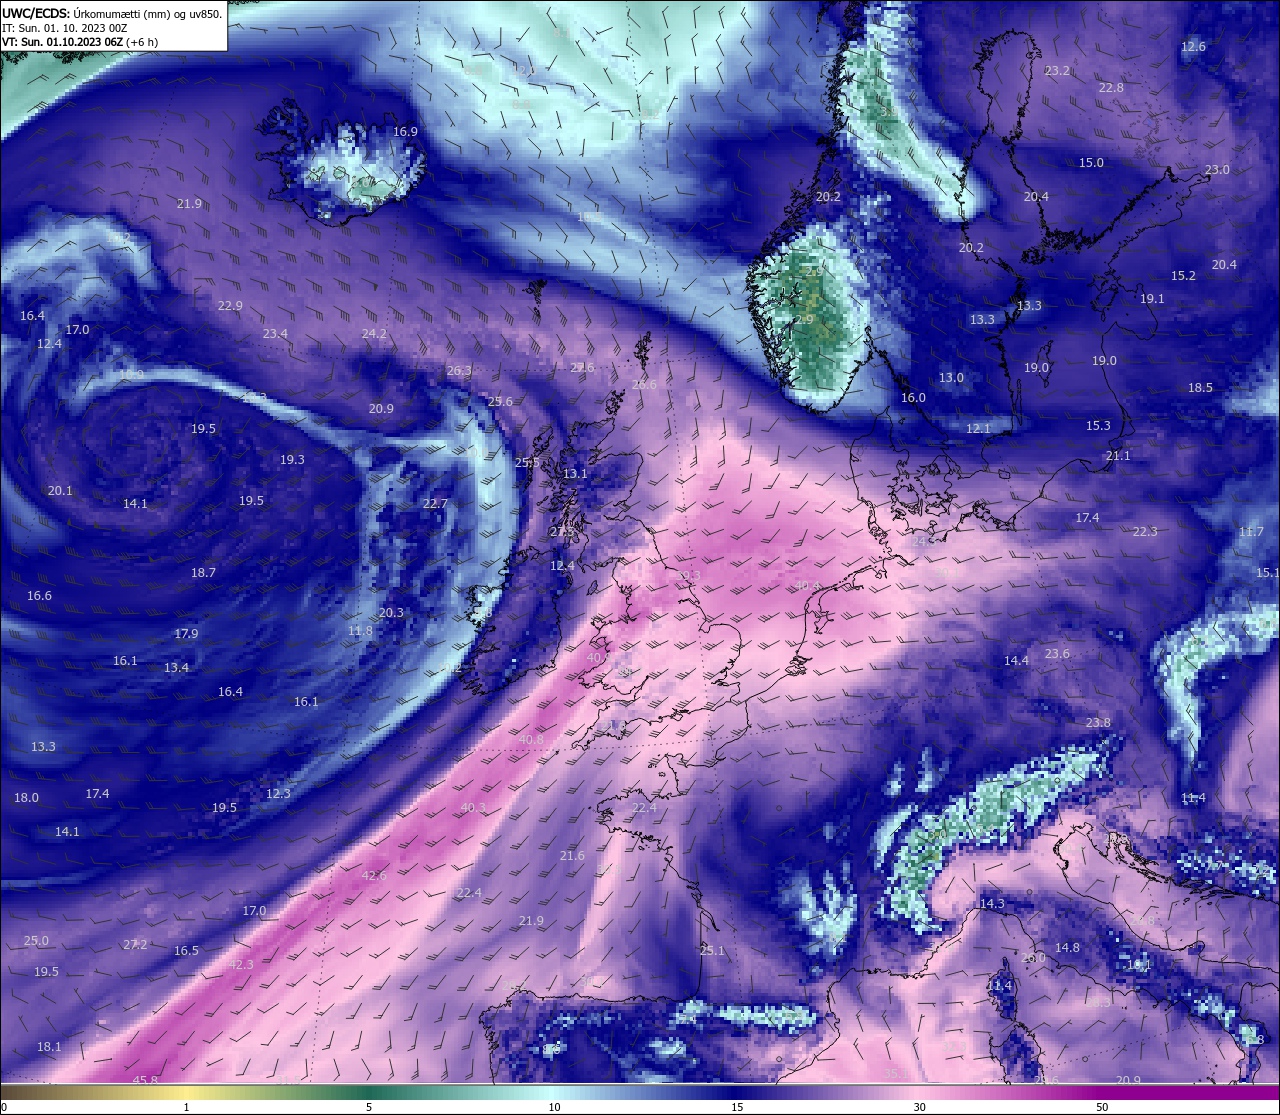The height and width of the screenshot is (1115, 1280).
Task: Click the 16.5 map value
Action: [186, 951]
